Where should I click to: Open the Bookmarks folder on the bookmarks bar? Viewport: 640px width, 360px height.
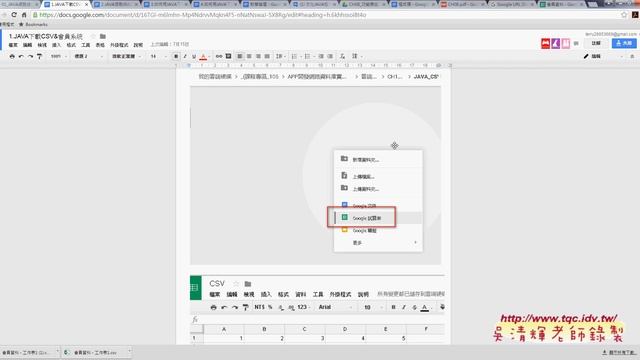point(33,24)
